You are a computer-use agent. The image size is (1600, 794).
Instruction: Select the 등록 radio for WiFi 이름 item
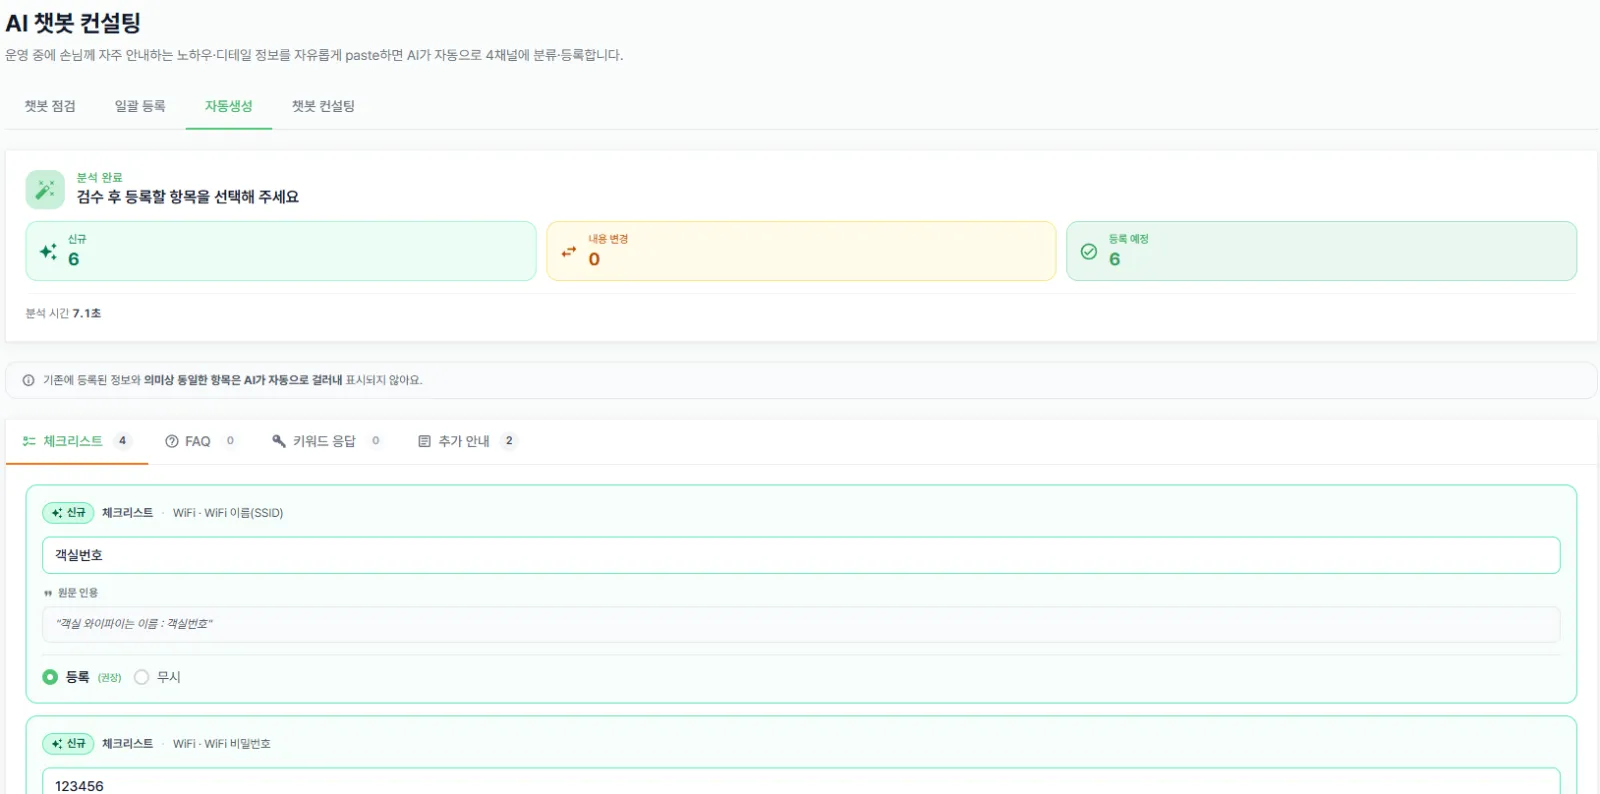point(50,677)
